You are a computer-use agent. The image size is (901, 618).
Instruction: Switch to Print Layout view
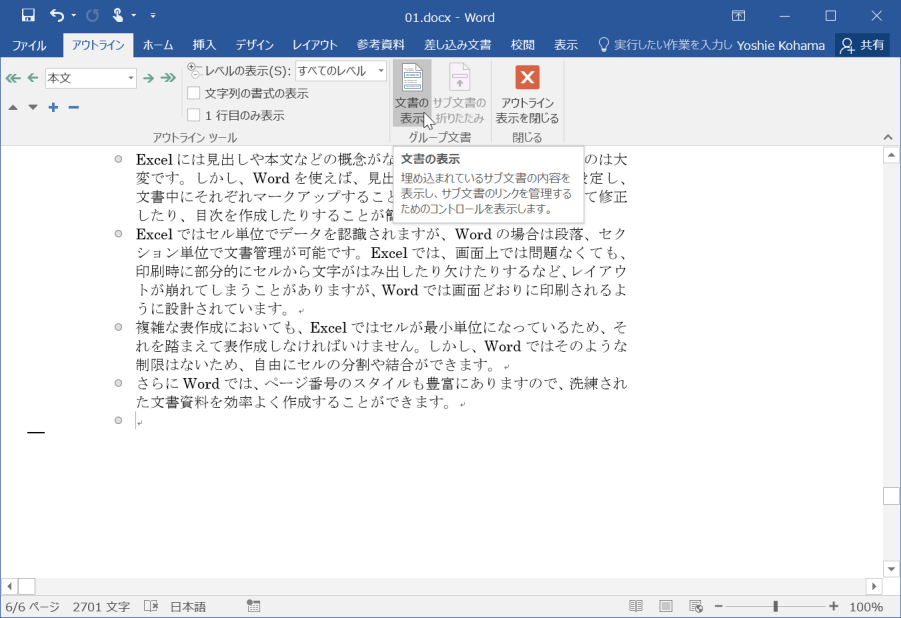666,606
